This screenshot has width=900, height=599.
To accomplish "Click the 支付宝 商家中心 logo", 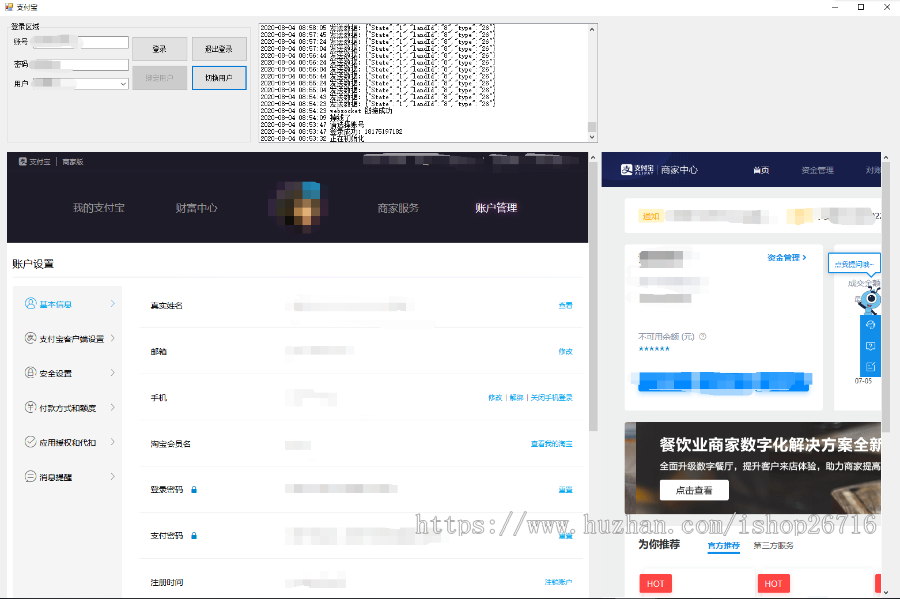I will point(659,170).
